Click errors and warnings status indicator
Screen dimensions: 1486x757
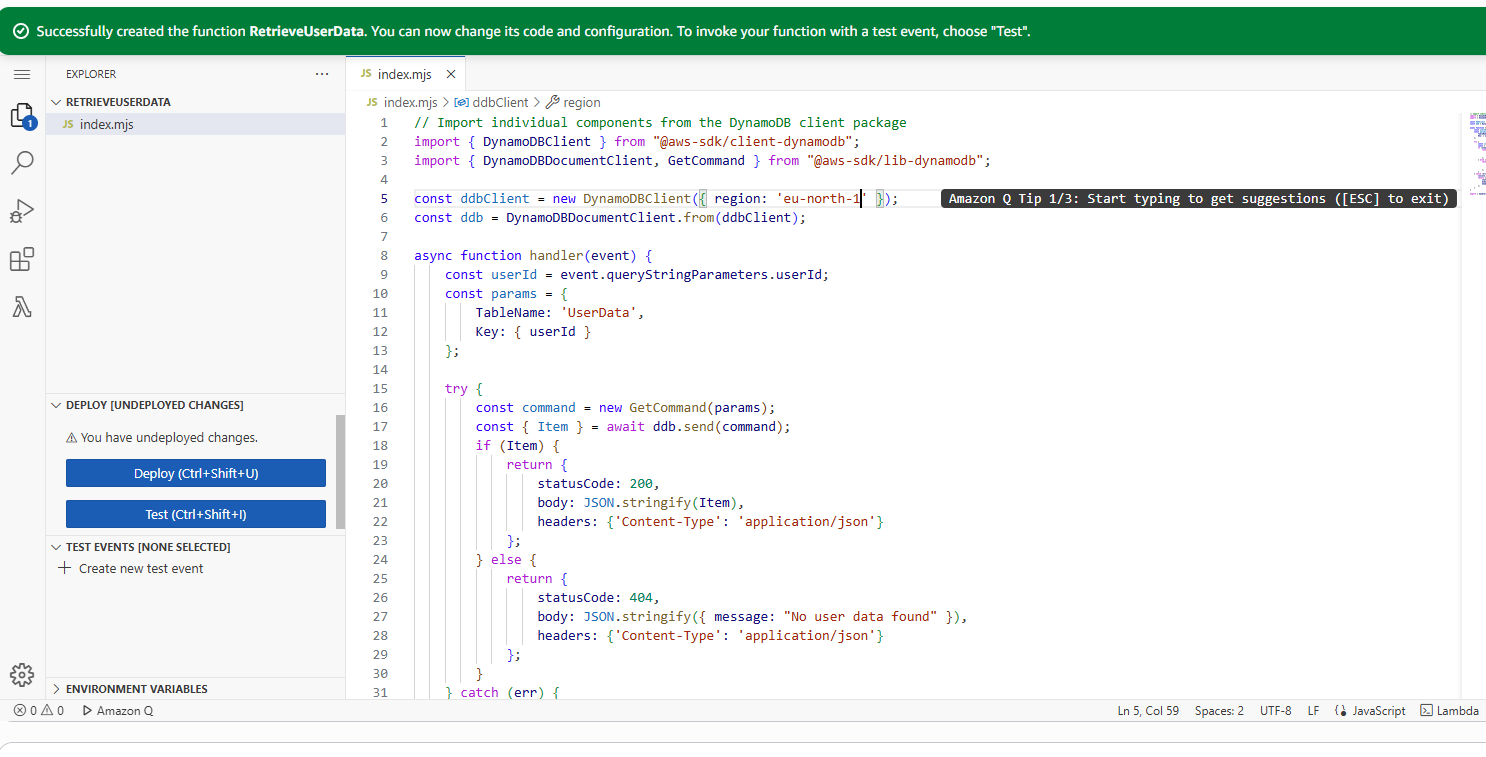(38, 711)
